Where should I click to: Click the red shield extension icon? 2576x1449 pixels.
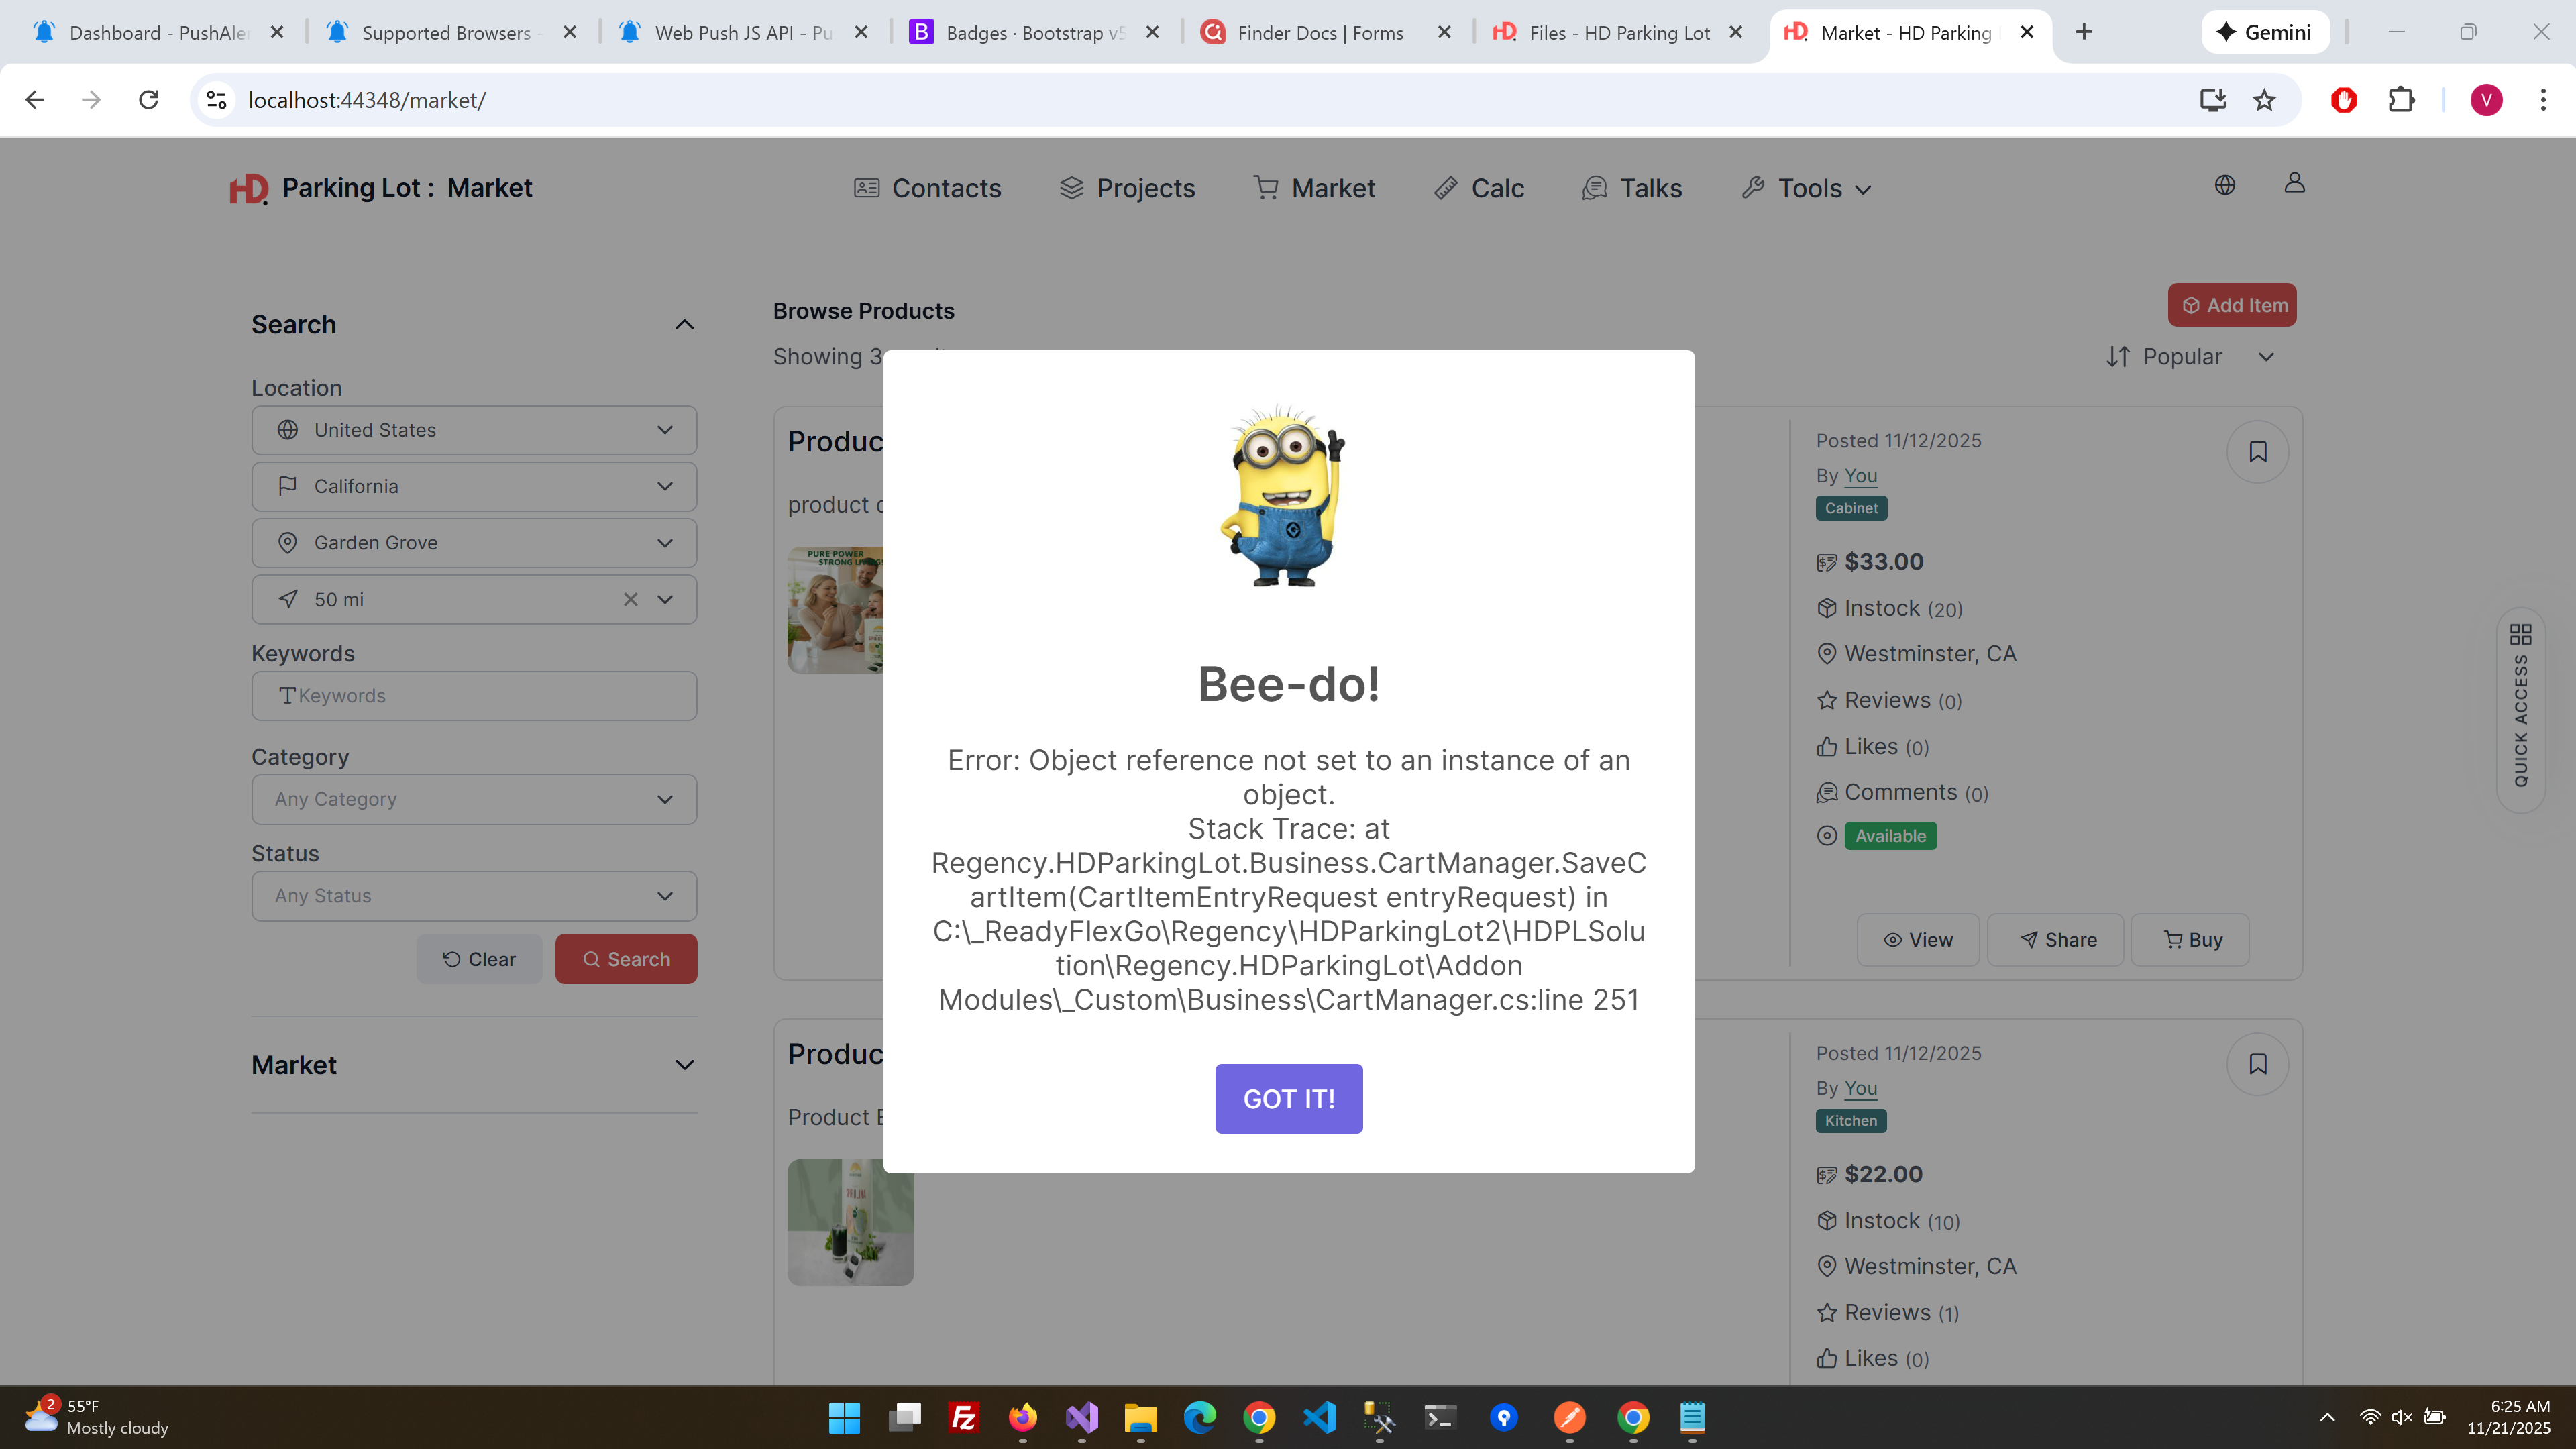click(2343, 100)
